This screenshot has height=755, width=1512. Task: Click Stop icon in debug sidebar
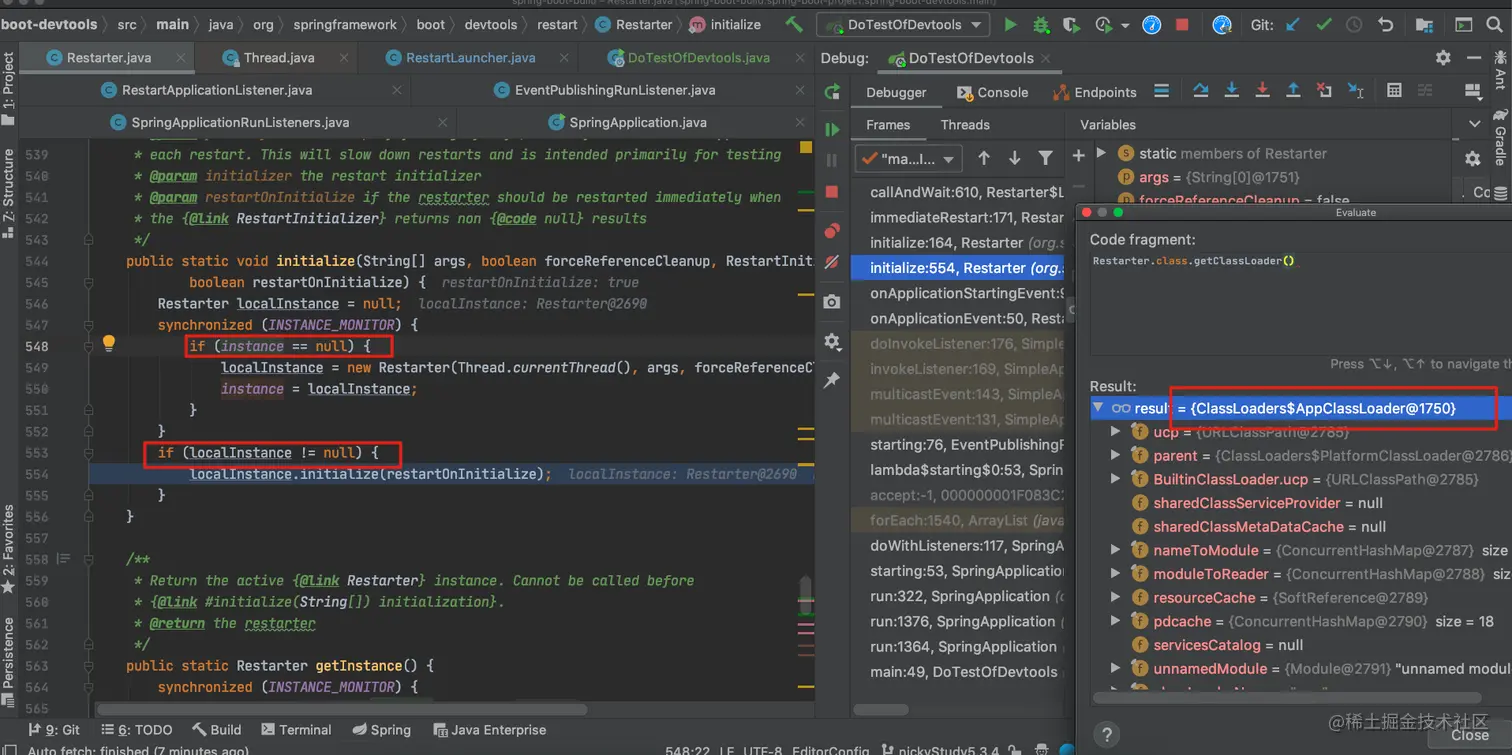(x=832, y=191)
